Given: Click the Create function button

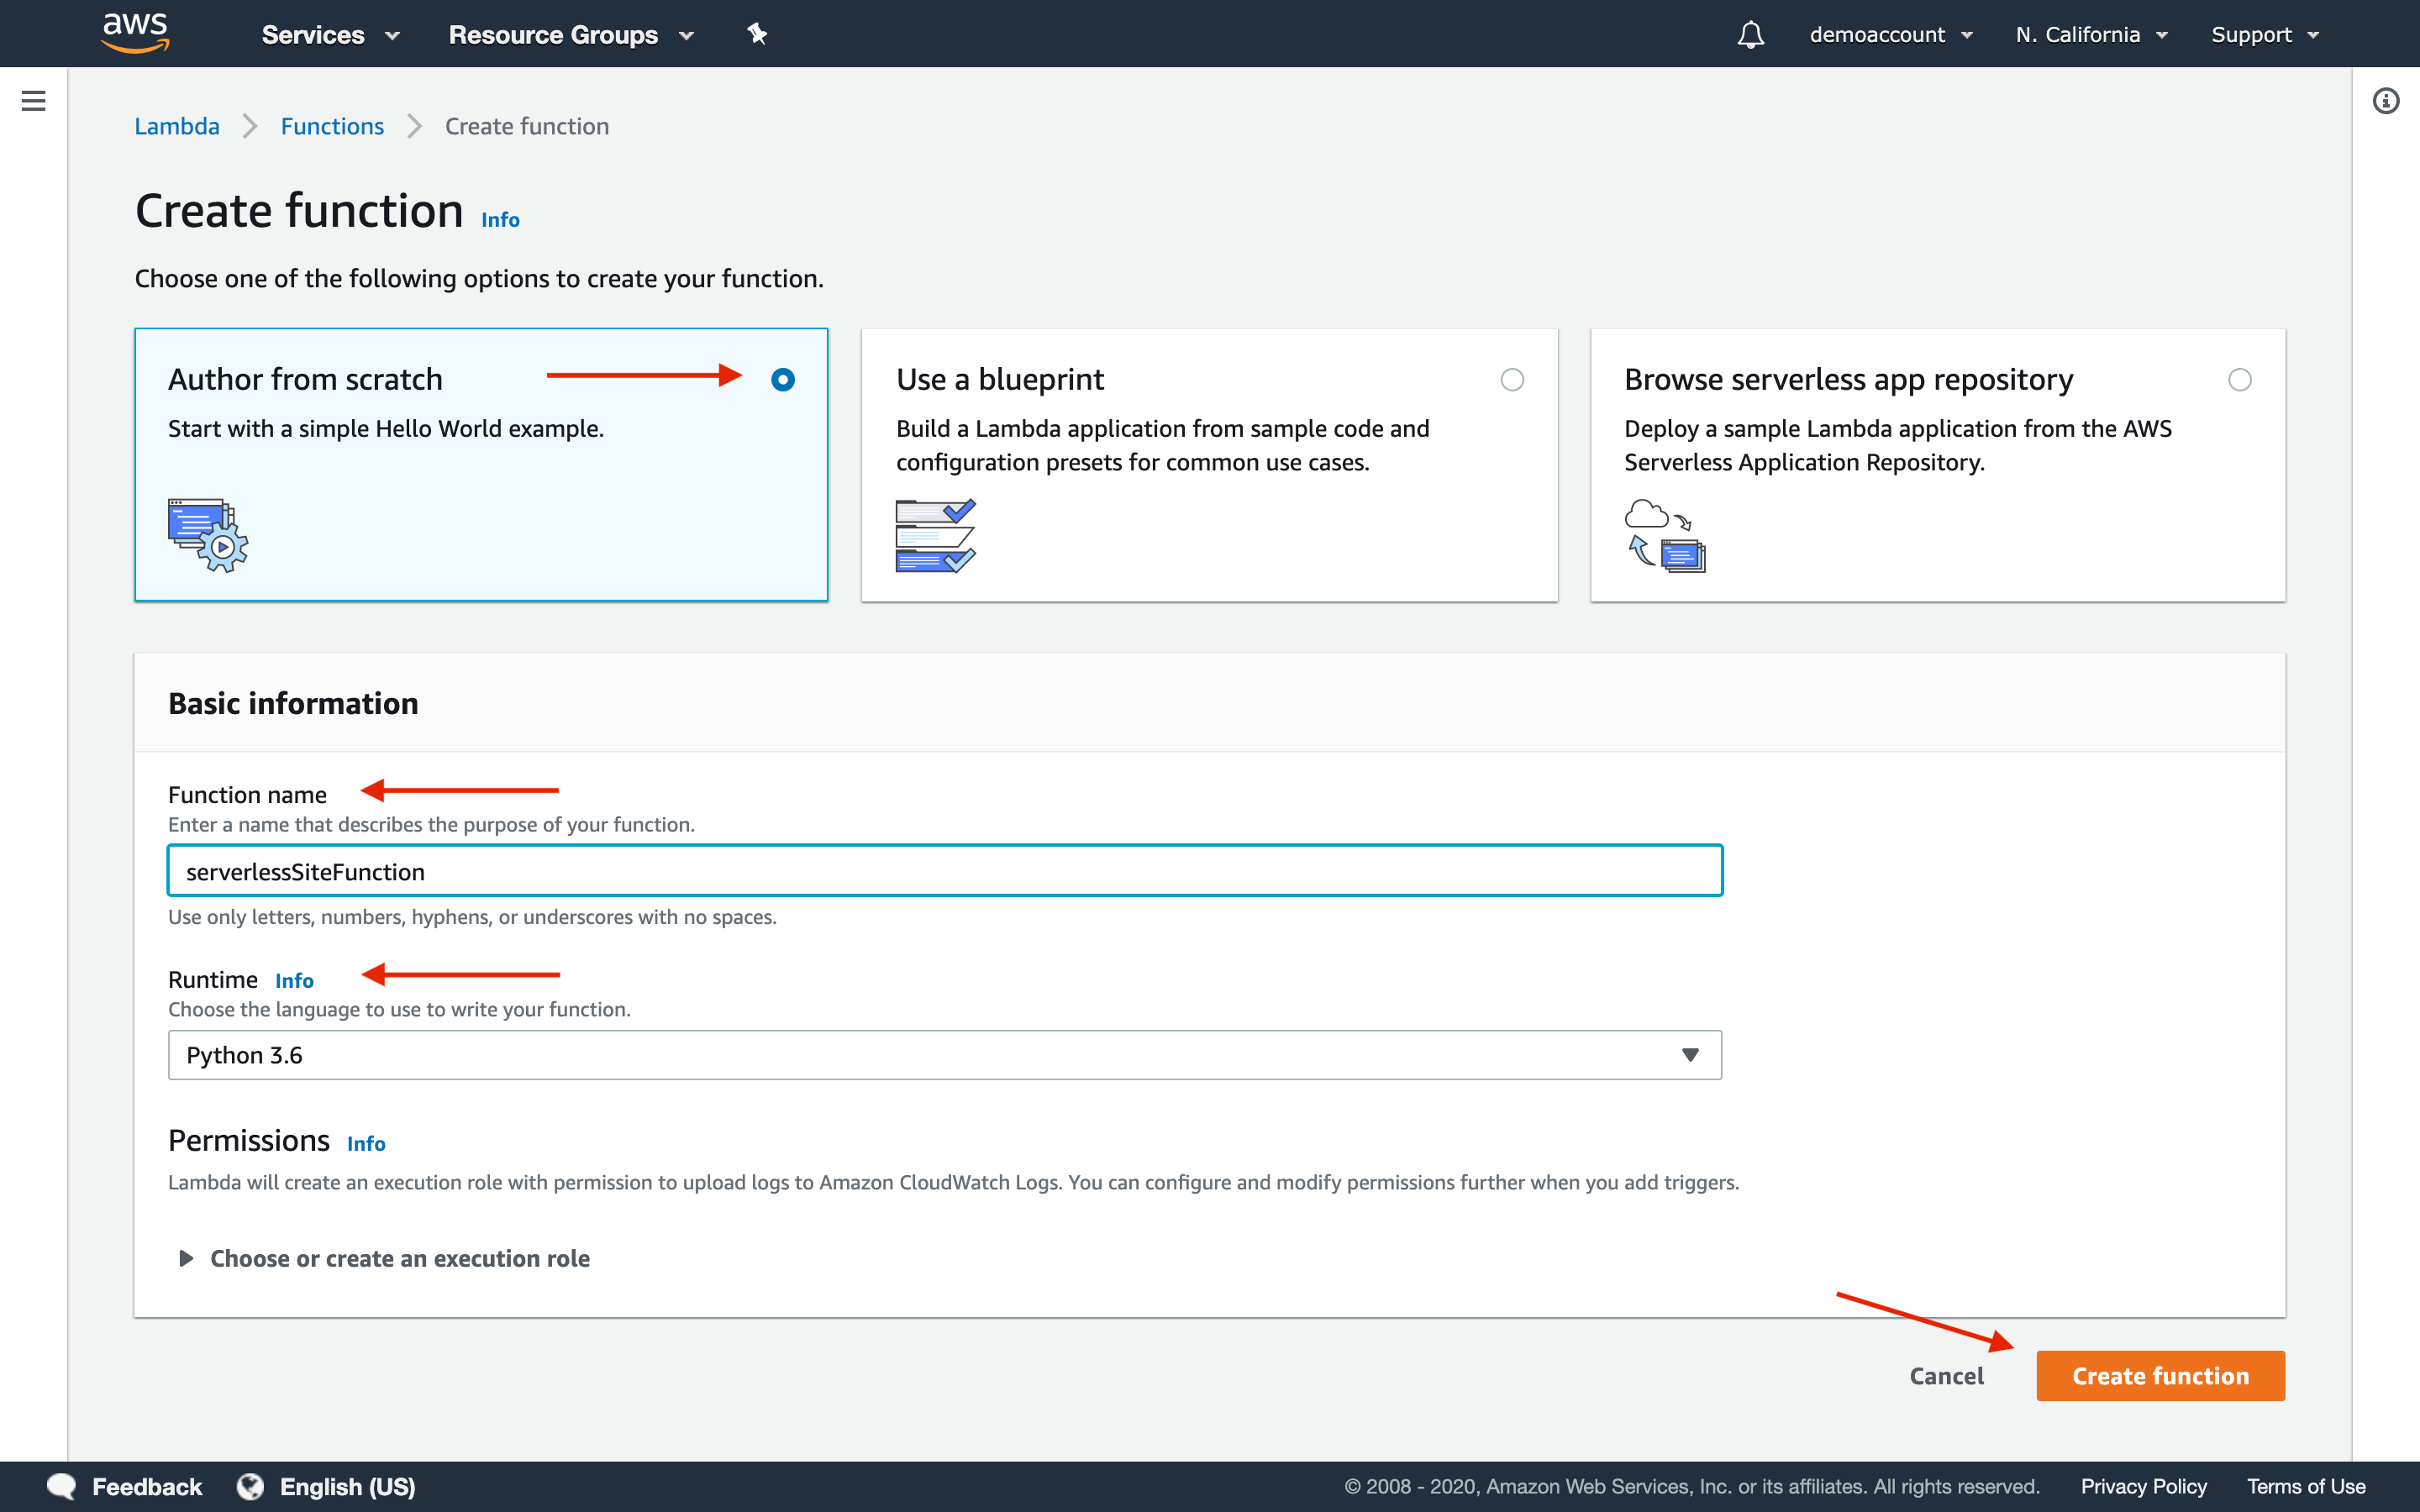Looking at the screenshot, I should (2162, 1374).
